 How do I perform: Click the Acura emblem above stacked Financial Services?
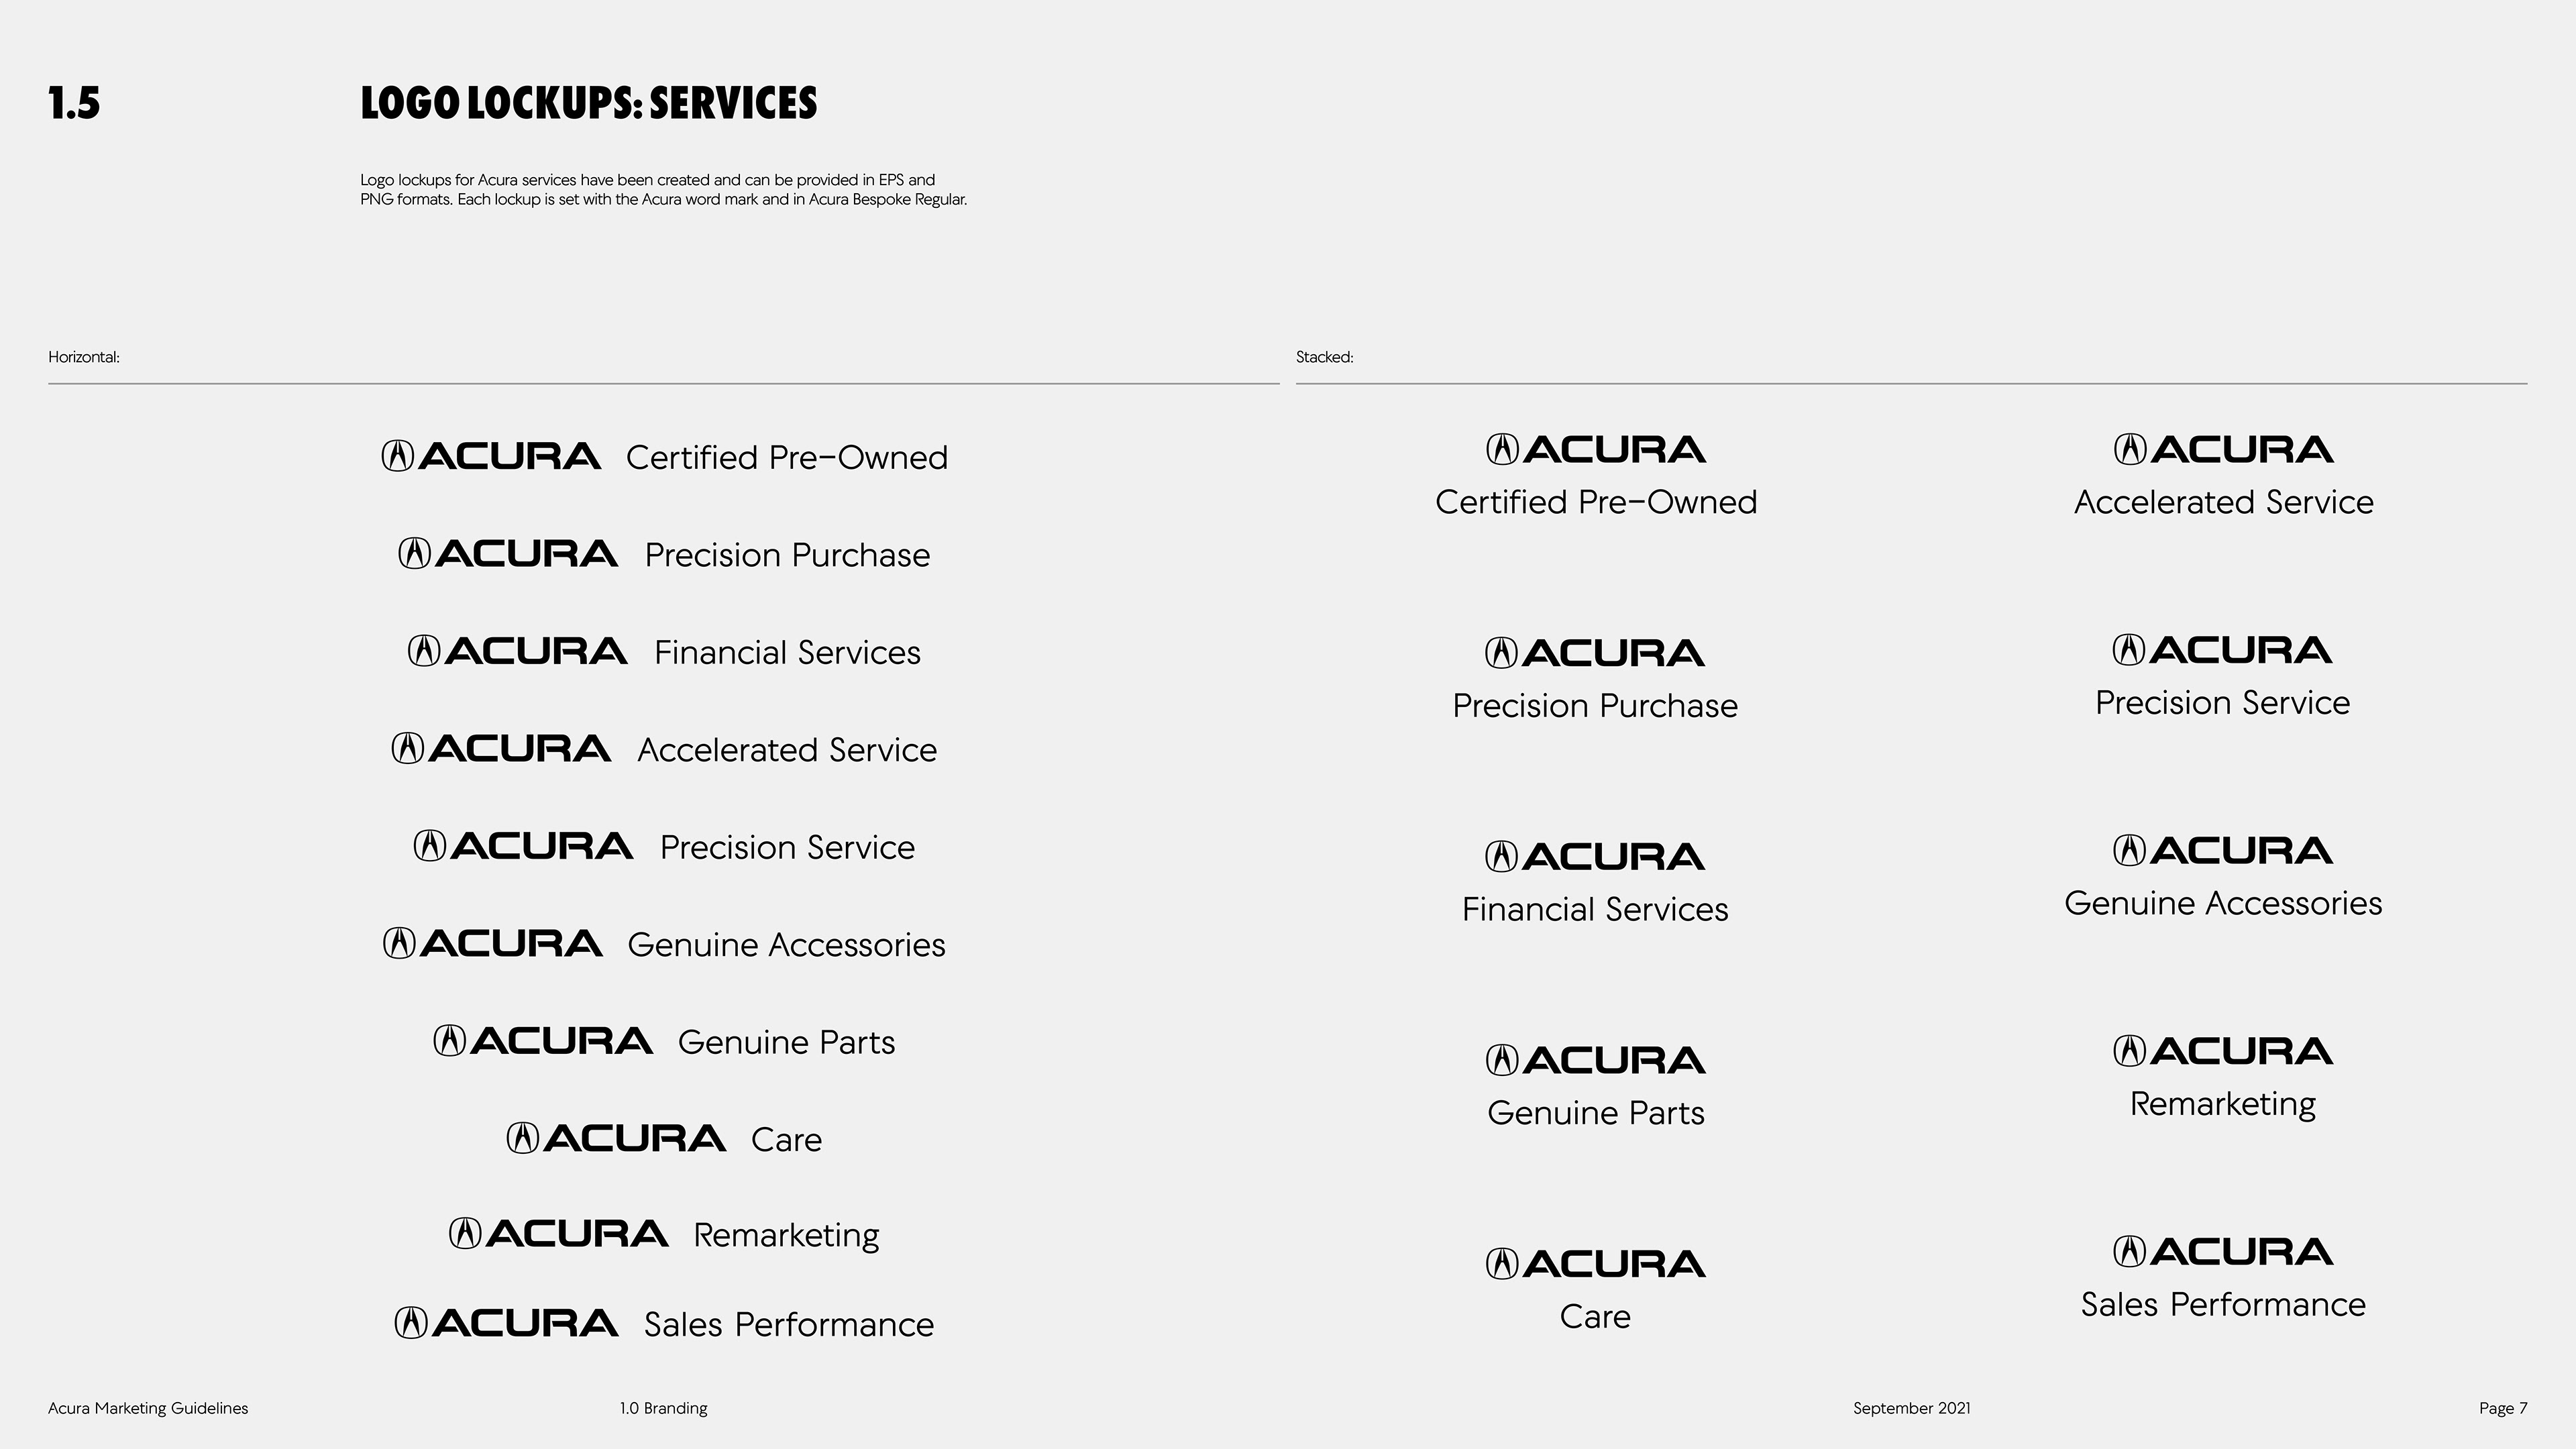[1501, 857]
